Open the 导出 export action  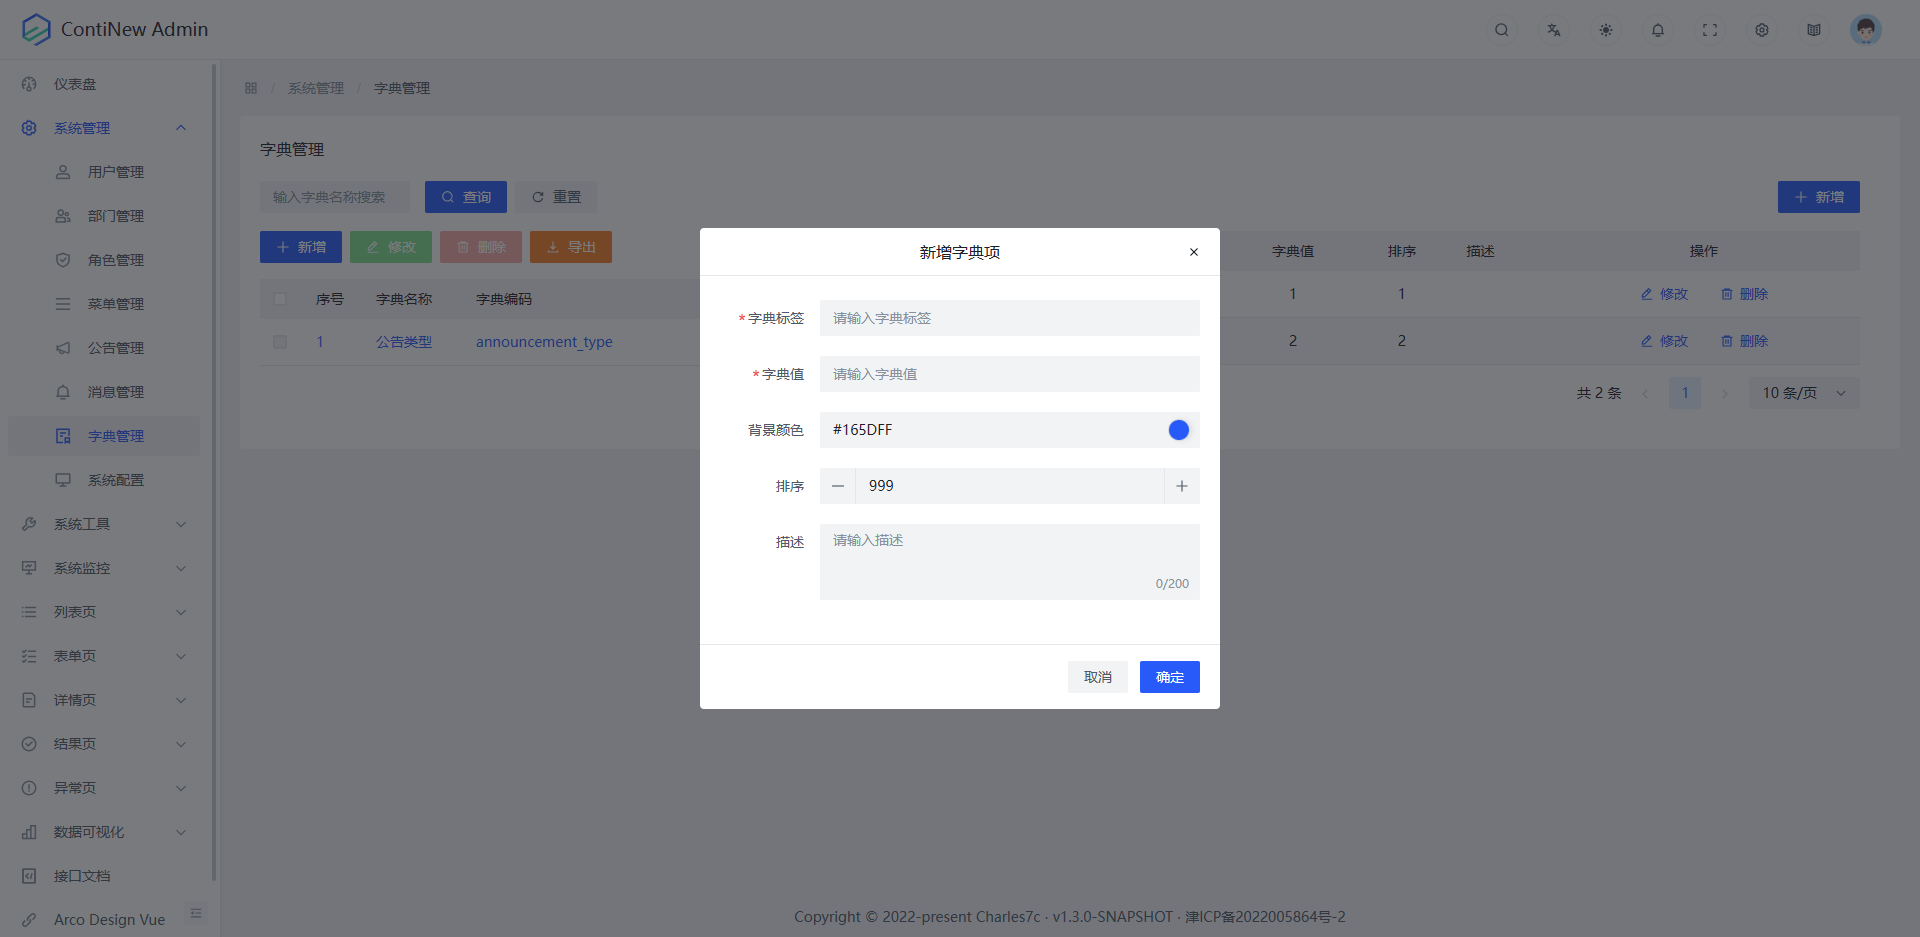(x=570, y=247)
